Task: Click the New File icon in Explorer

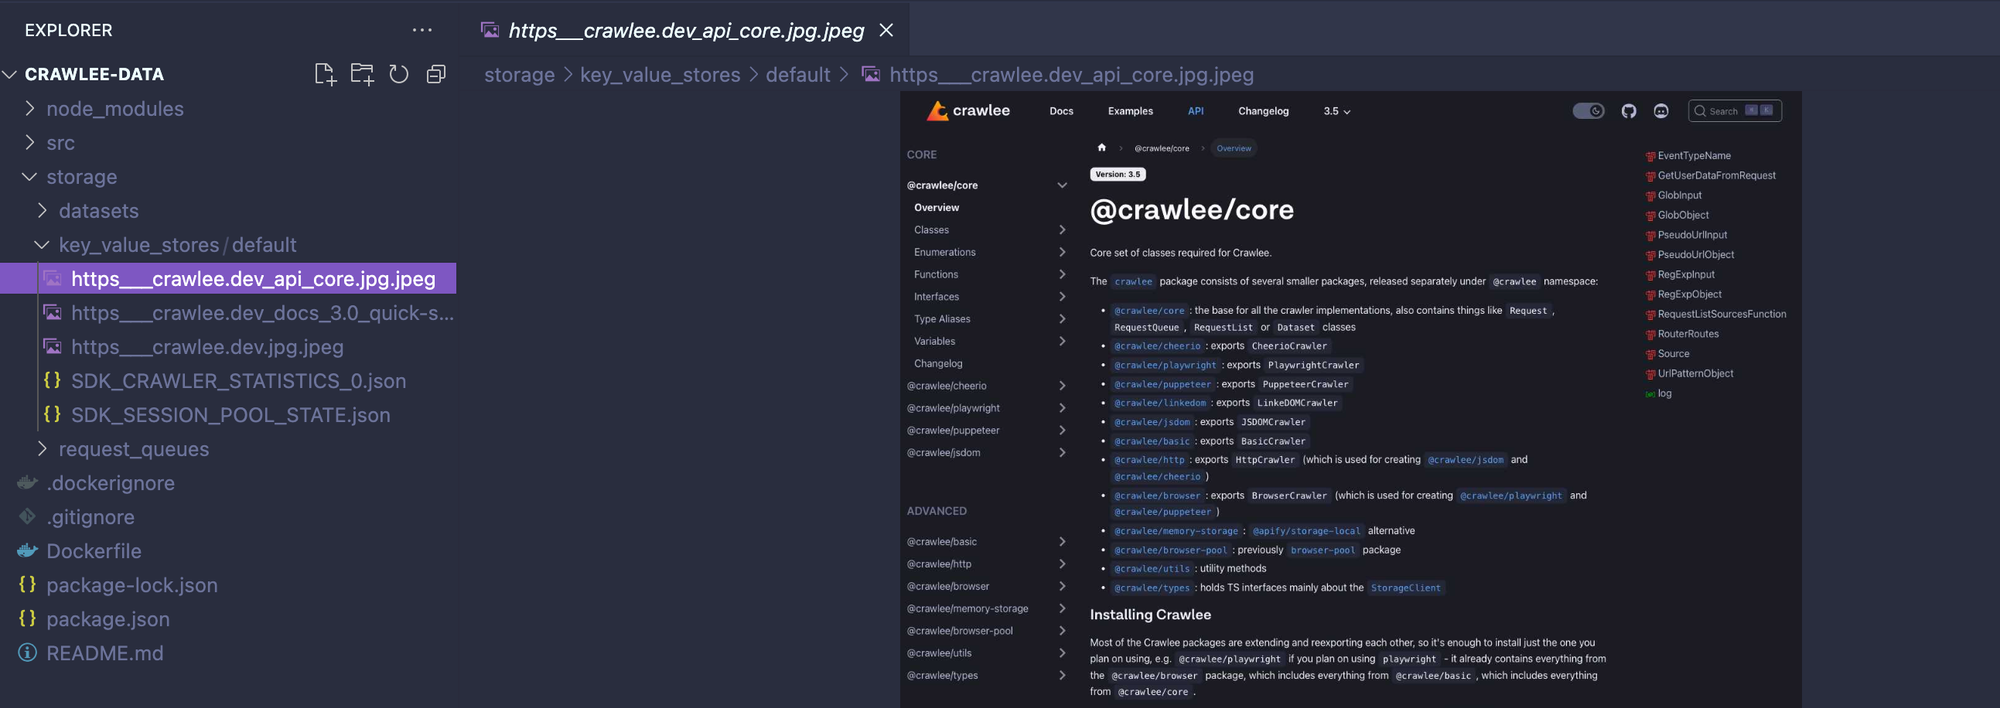Action: point(325,74)
